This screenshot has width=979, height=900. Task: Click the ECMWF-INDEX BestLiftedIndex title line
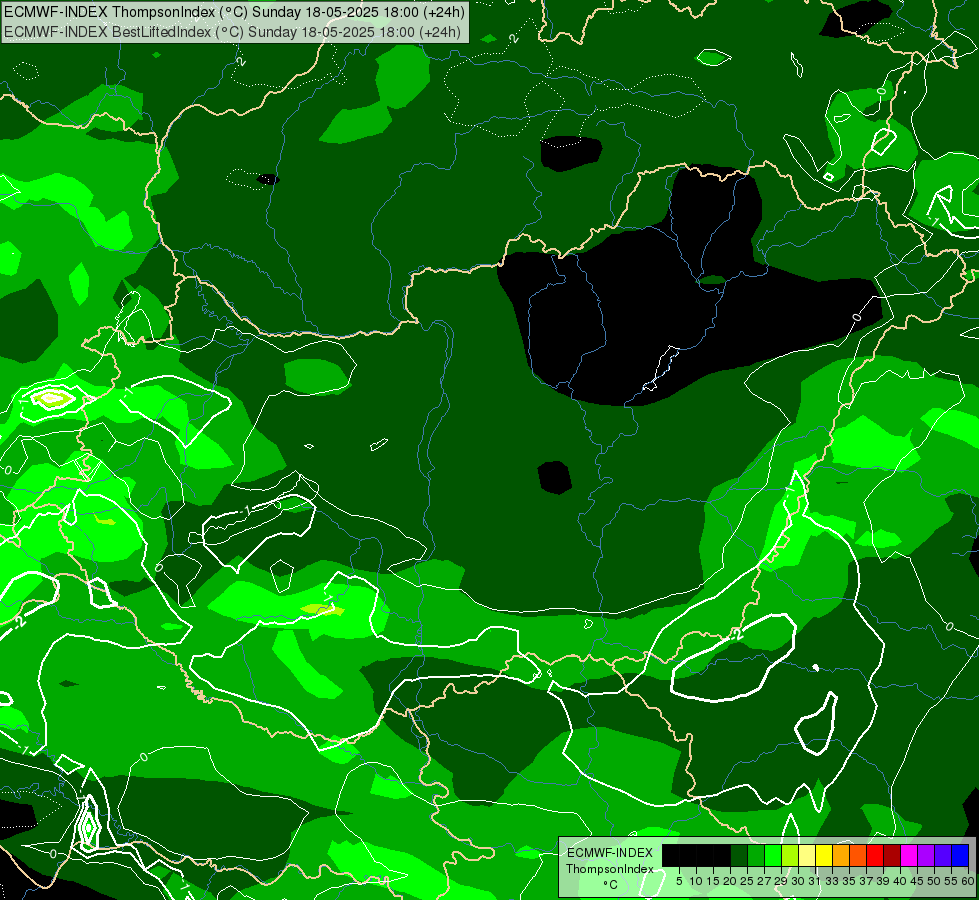(233, 32)
